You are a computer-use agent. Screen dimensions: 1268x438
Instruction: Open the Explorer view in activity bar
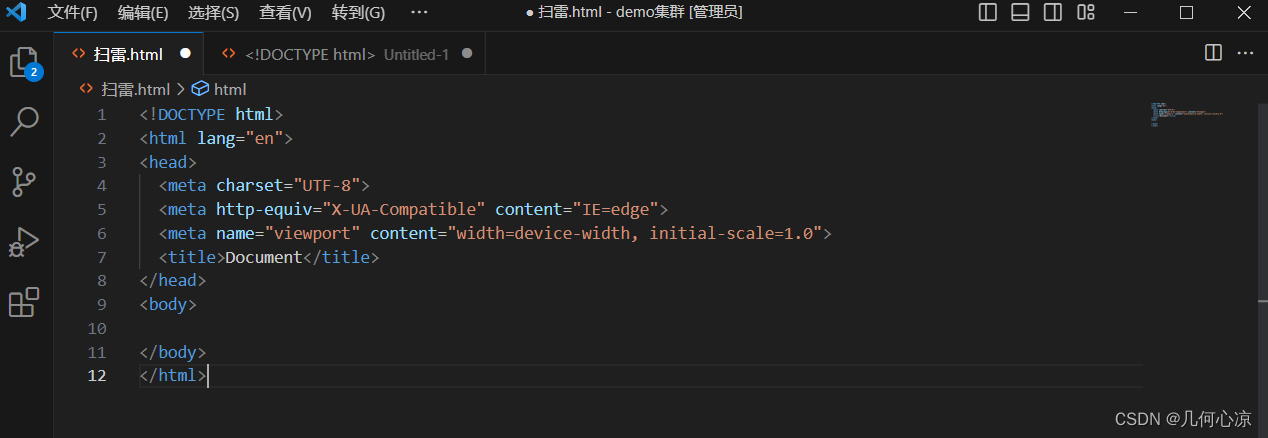tap(23, 62)
